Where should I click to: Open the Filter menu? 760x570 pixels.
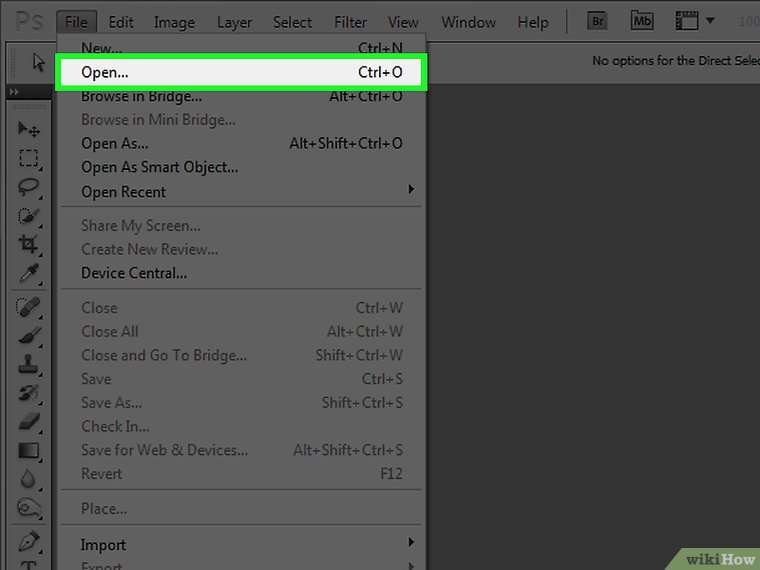350,22
